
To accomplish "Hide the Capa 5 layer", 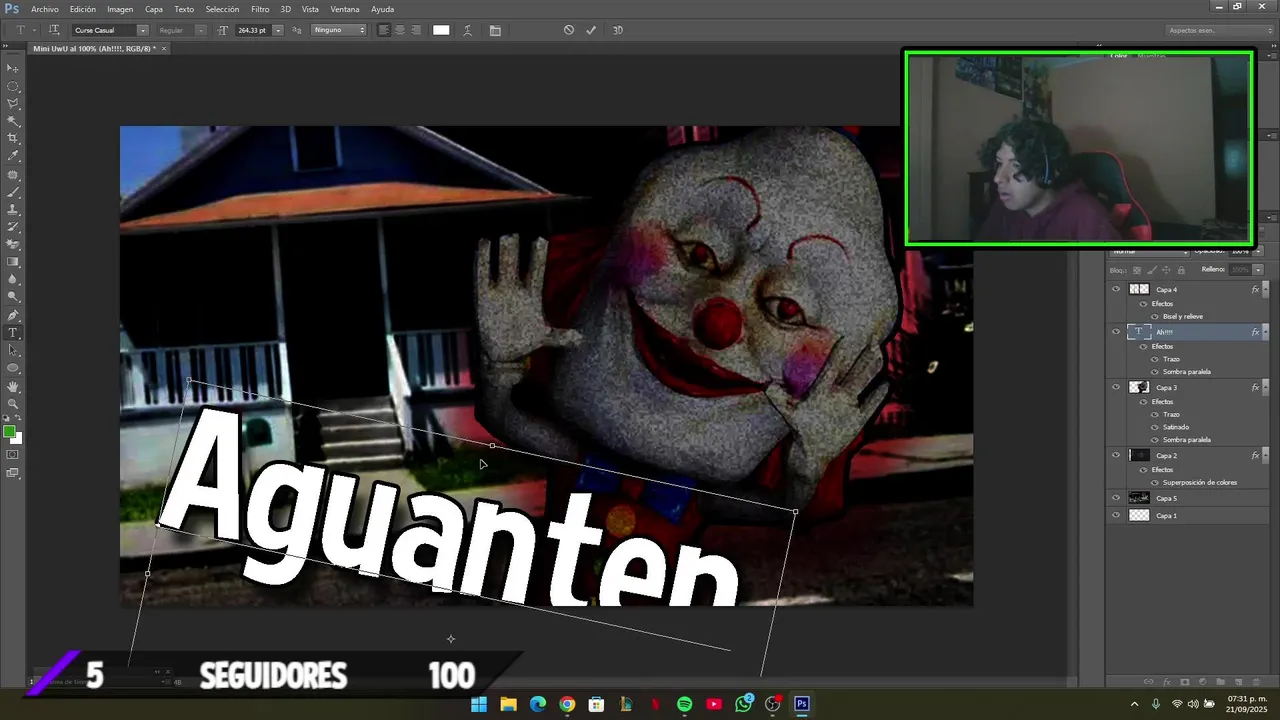I will click(x=1116, y=498).
